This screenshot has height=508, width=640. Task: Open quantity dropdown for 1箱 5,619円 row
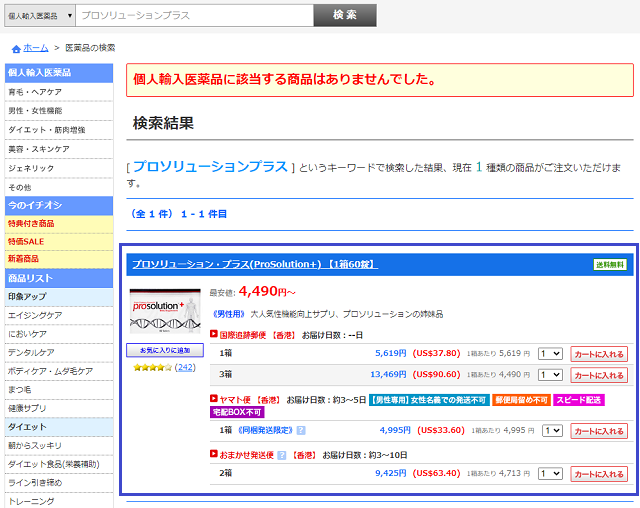(550, 354)
